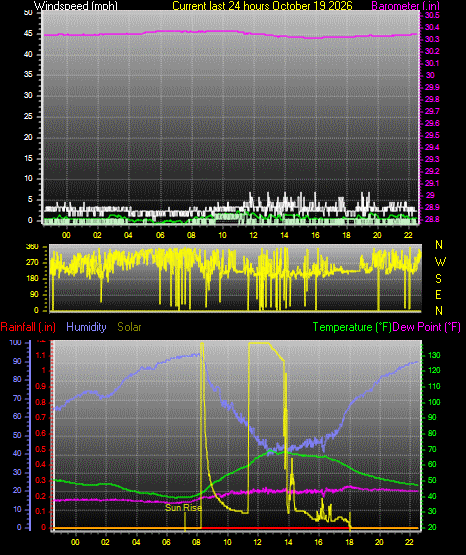
Task: Click the 30.1 value on the barometer axis
Action: (432, 63)
